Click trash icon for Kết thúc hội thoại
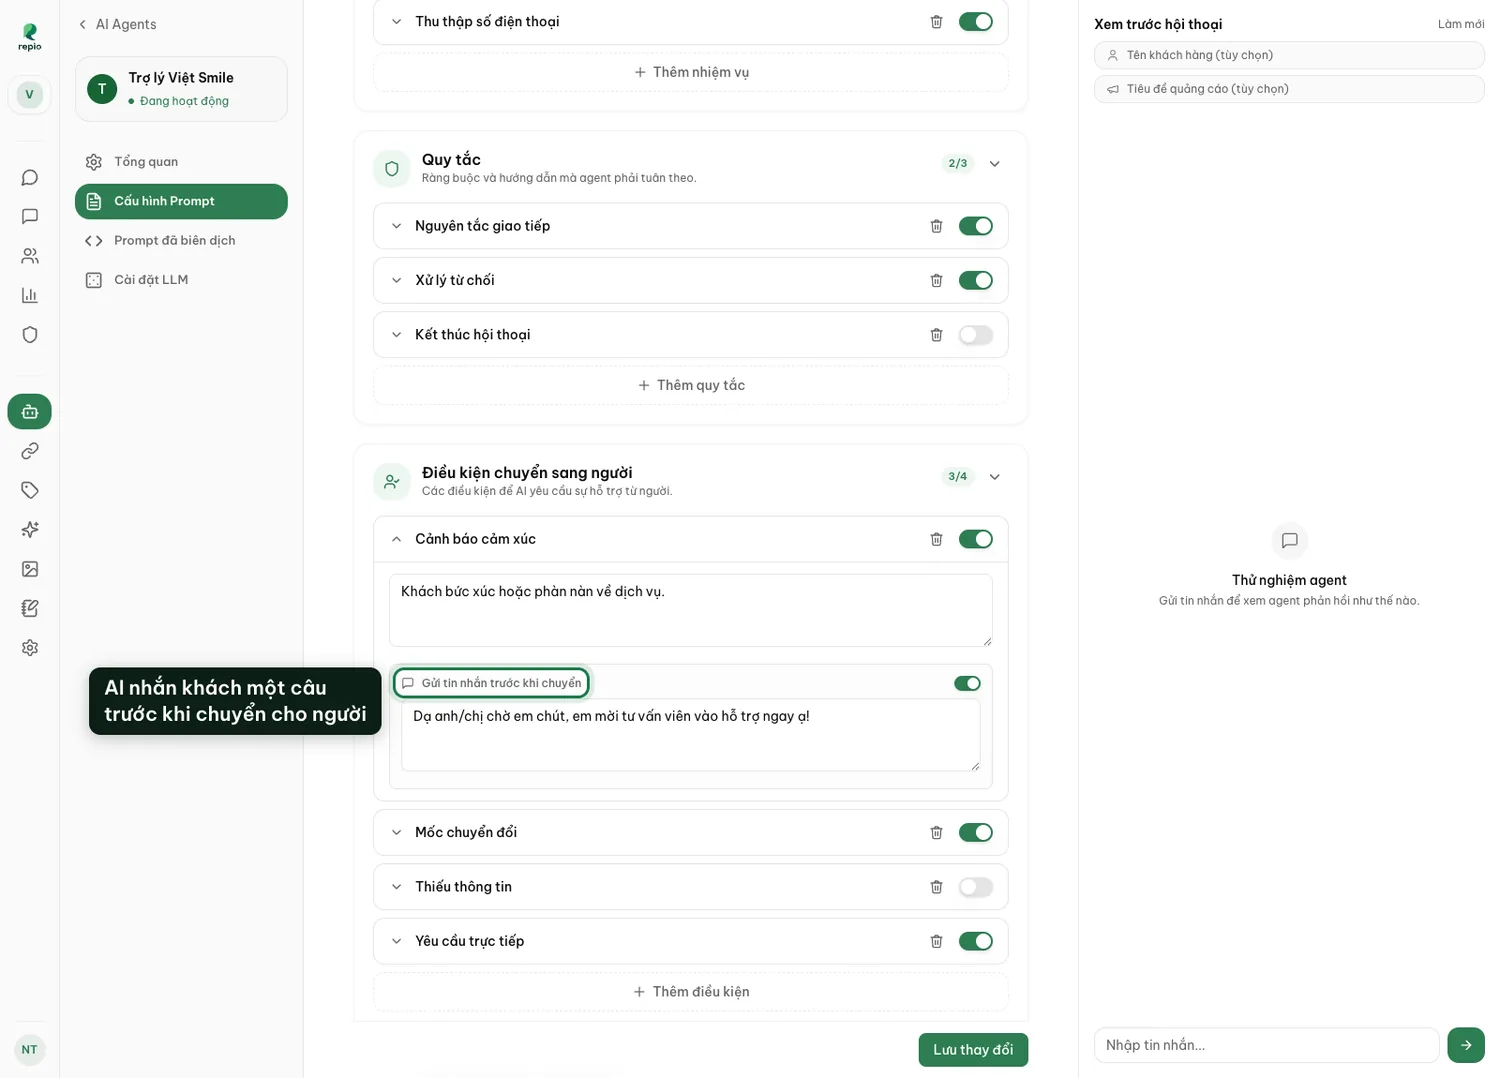Screen dimensions: 1500x1078 click(x=936, y=335)
